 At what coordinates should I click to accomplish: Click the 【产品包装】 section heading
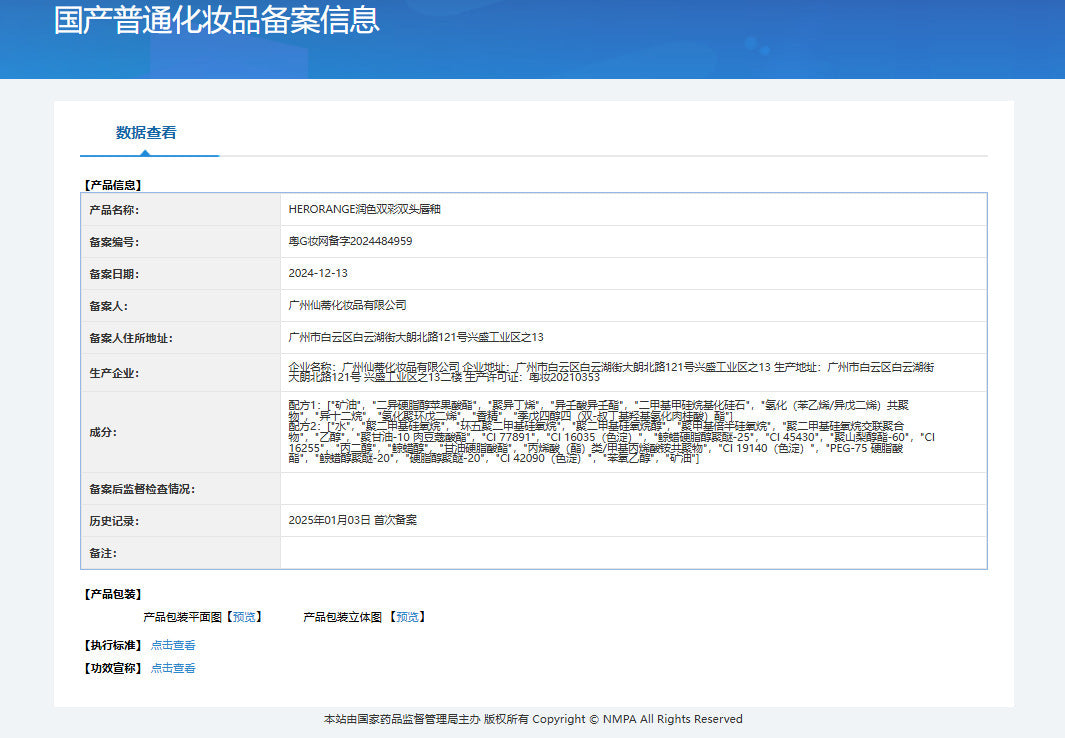pos(113,594)
